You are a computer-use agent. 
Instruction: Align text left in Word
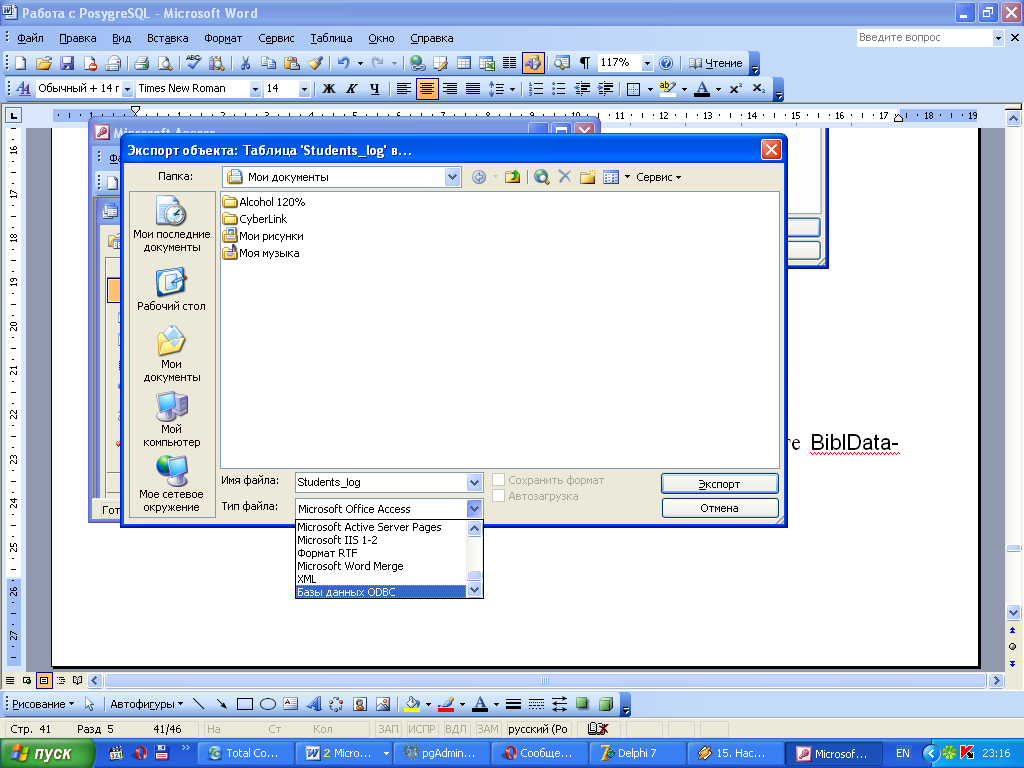(404, 89)
